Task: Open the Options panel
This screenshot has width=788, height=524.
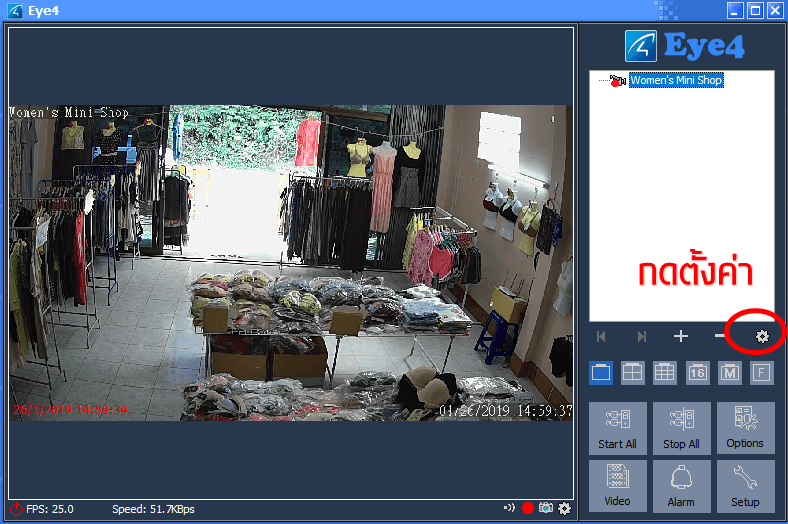Action: click(745, 428)
